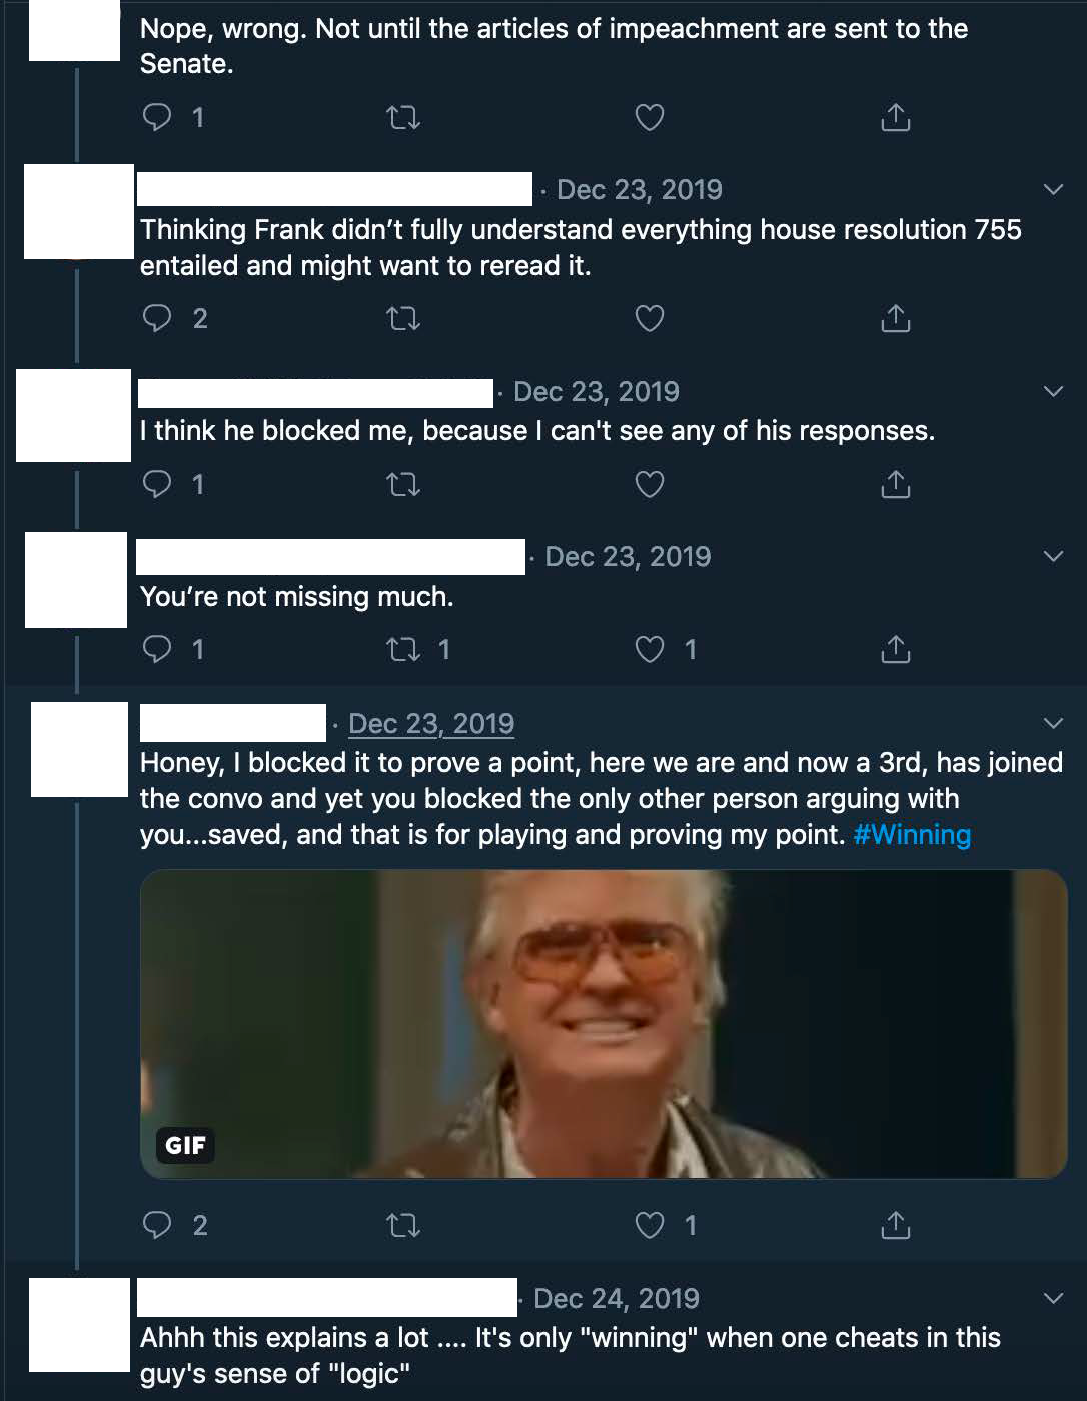Like the 'You're not missing much' tweet

tap(650, 650)
